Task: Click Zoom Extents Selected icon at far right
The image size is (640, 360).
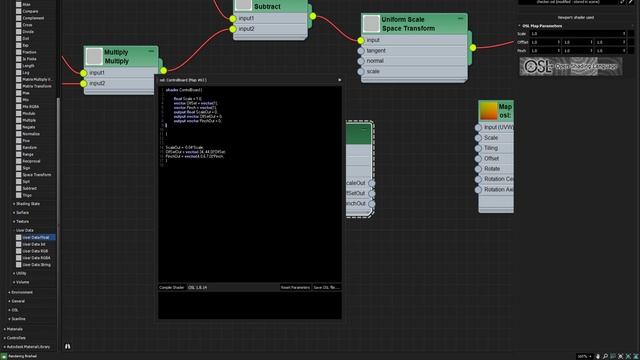Action: point(636,356)
